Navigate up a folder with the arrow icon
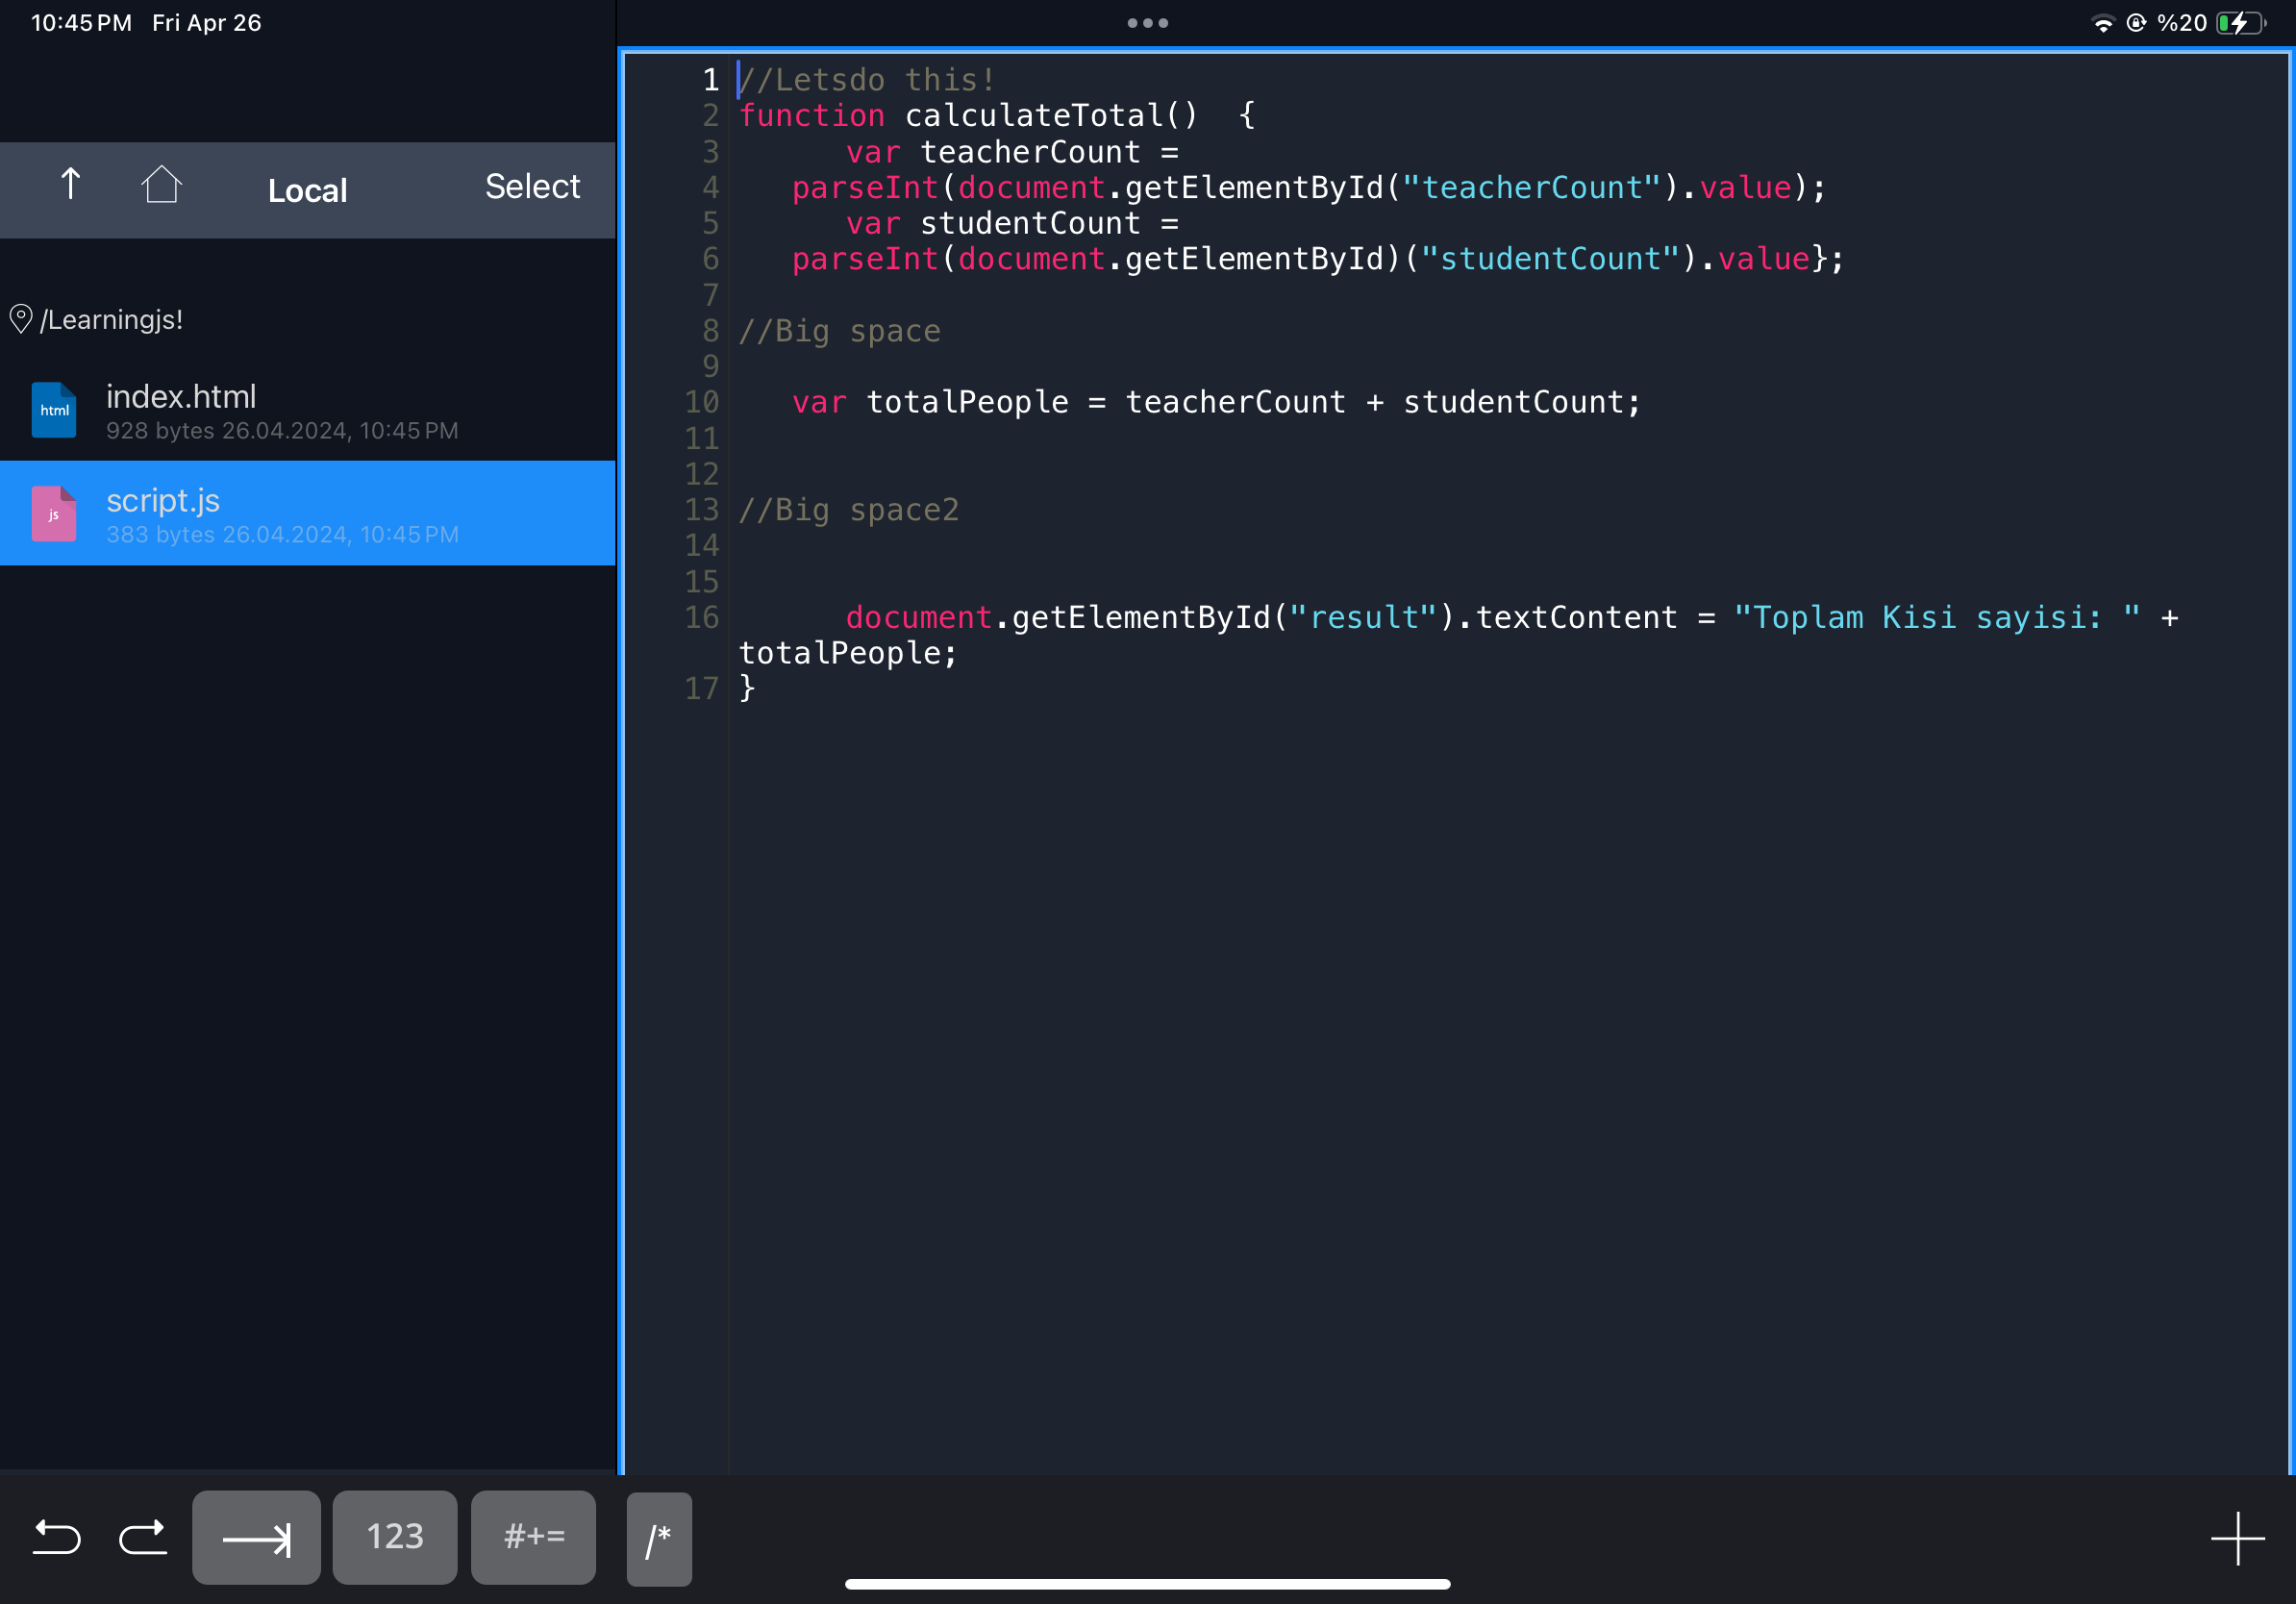Screen dimensions: 2296x1604 [x=70, y=186]
